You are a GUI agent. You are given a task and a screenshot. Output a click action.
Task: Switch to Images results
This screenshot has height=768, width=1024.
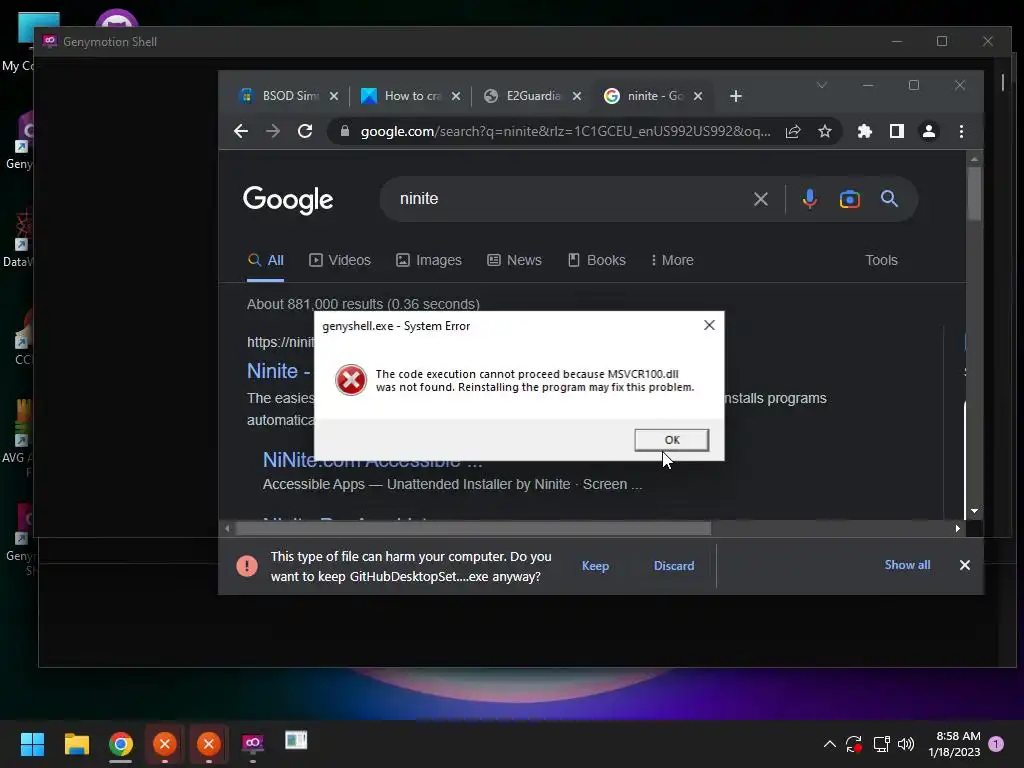tap(429, 261)
